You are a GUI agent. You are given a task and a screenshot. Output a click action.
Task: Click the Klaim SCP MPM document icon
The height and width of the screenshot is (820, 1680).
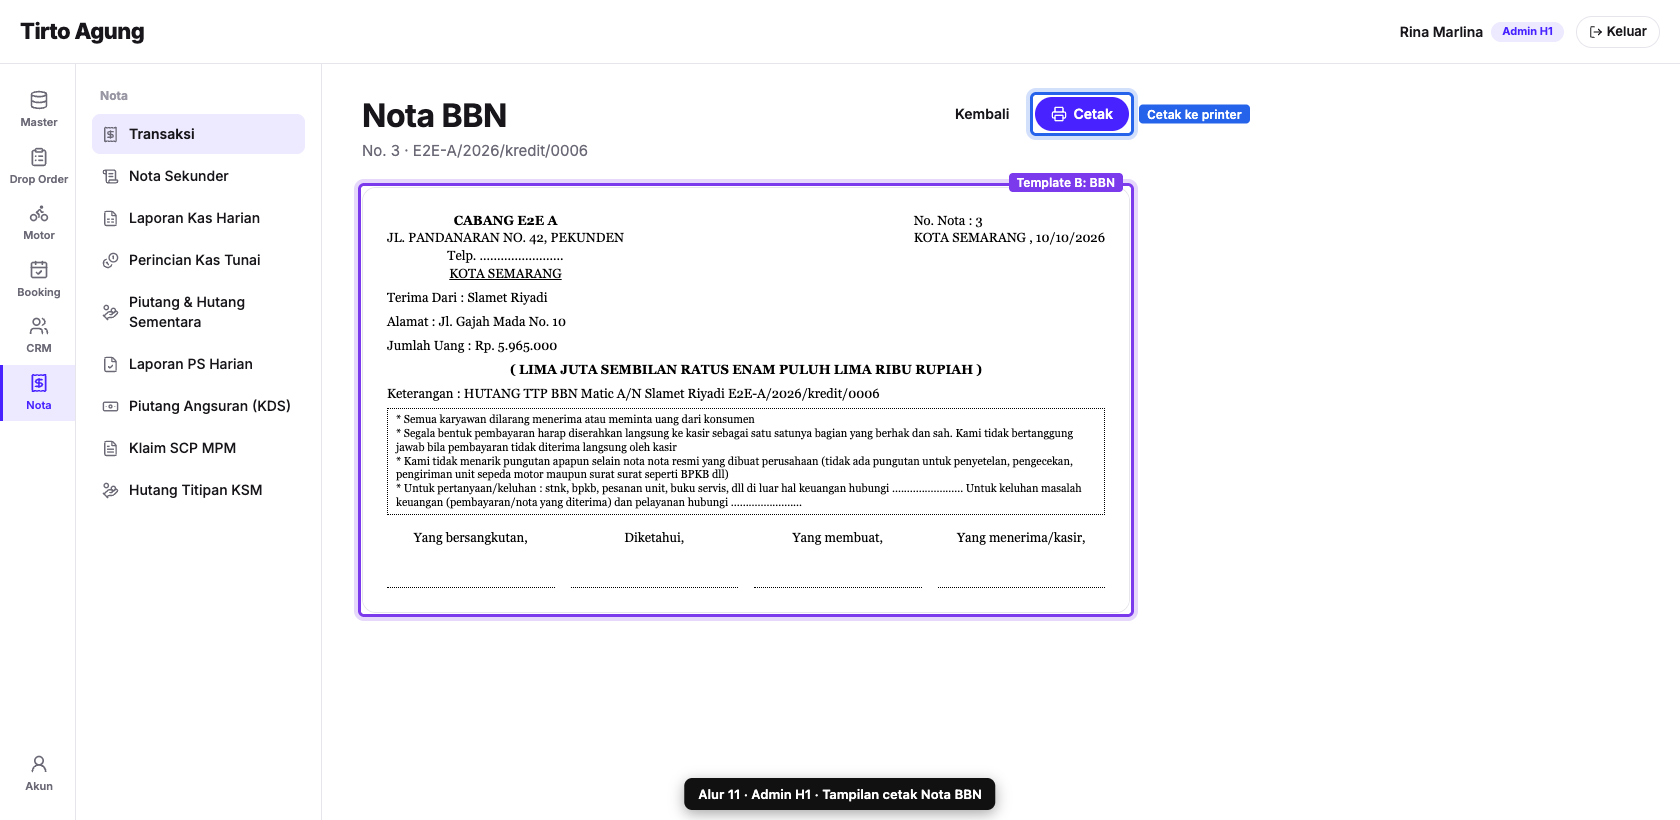click(x=111, y=448)
